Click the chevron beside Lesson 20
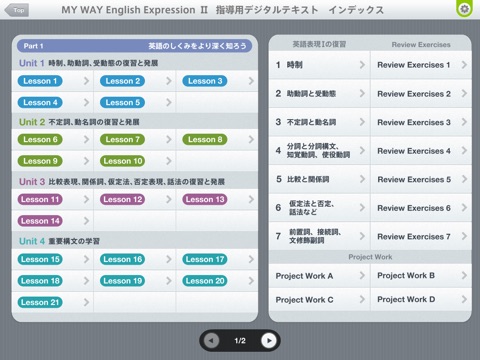 click(251, 281)
